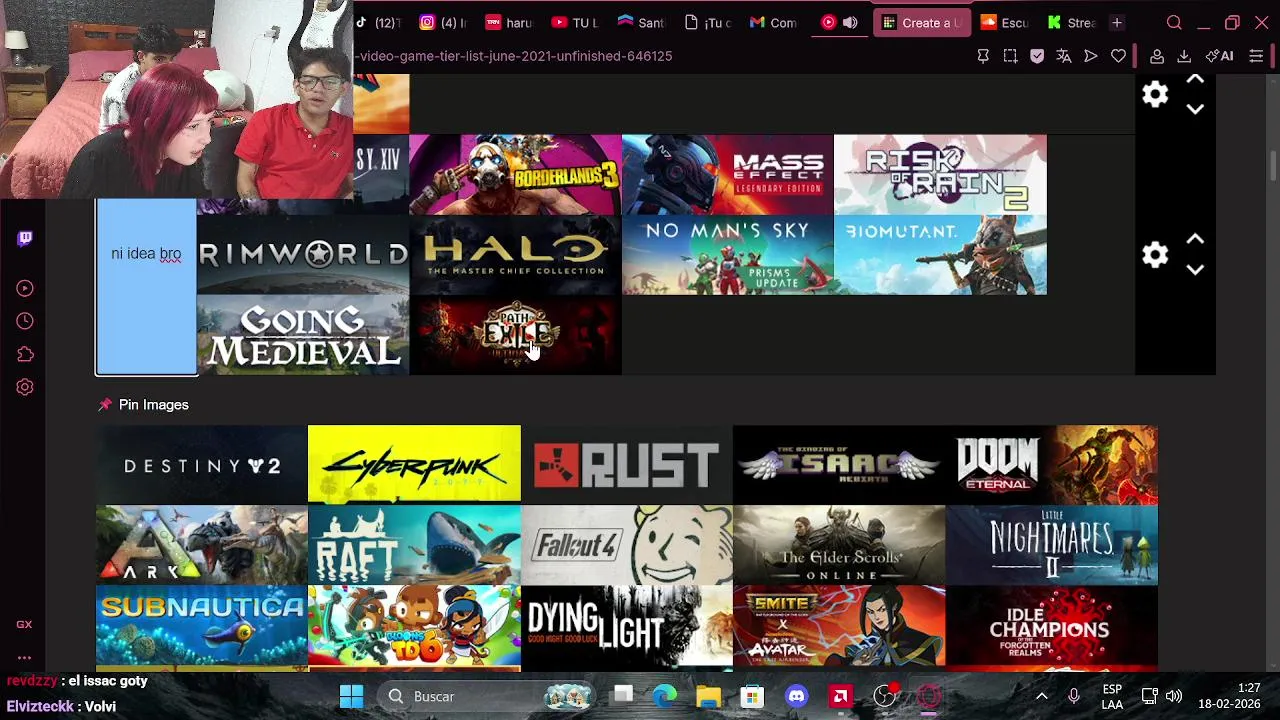Pick the Cyberpunk image

pos(414,464)
